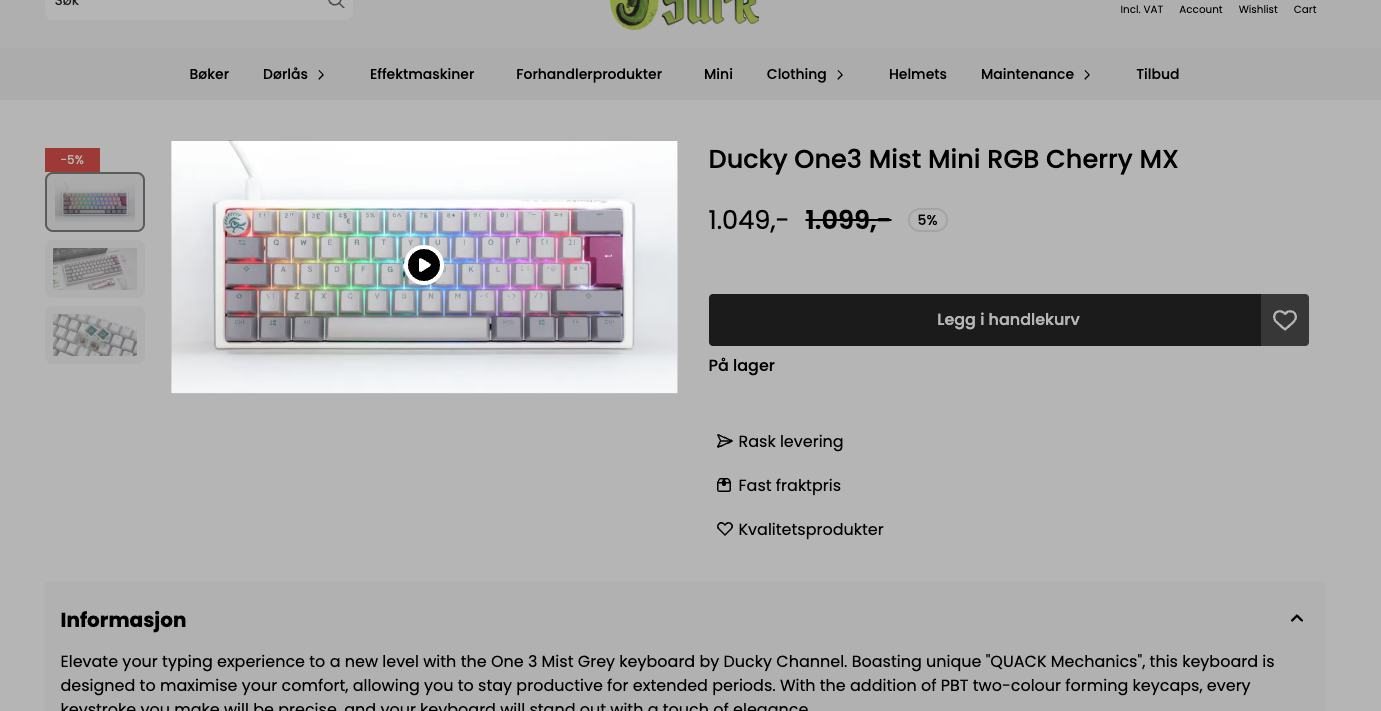Select the second keyboard thumbnail

[95, 269]
